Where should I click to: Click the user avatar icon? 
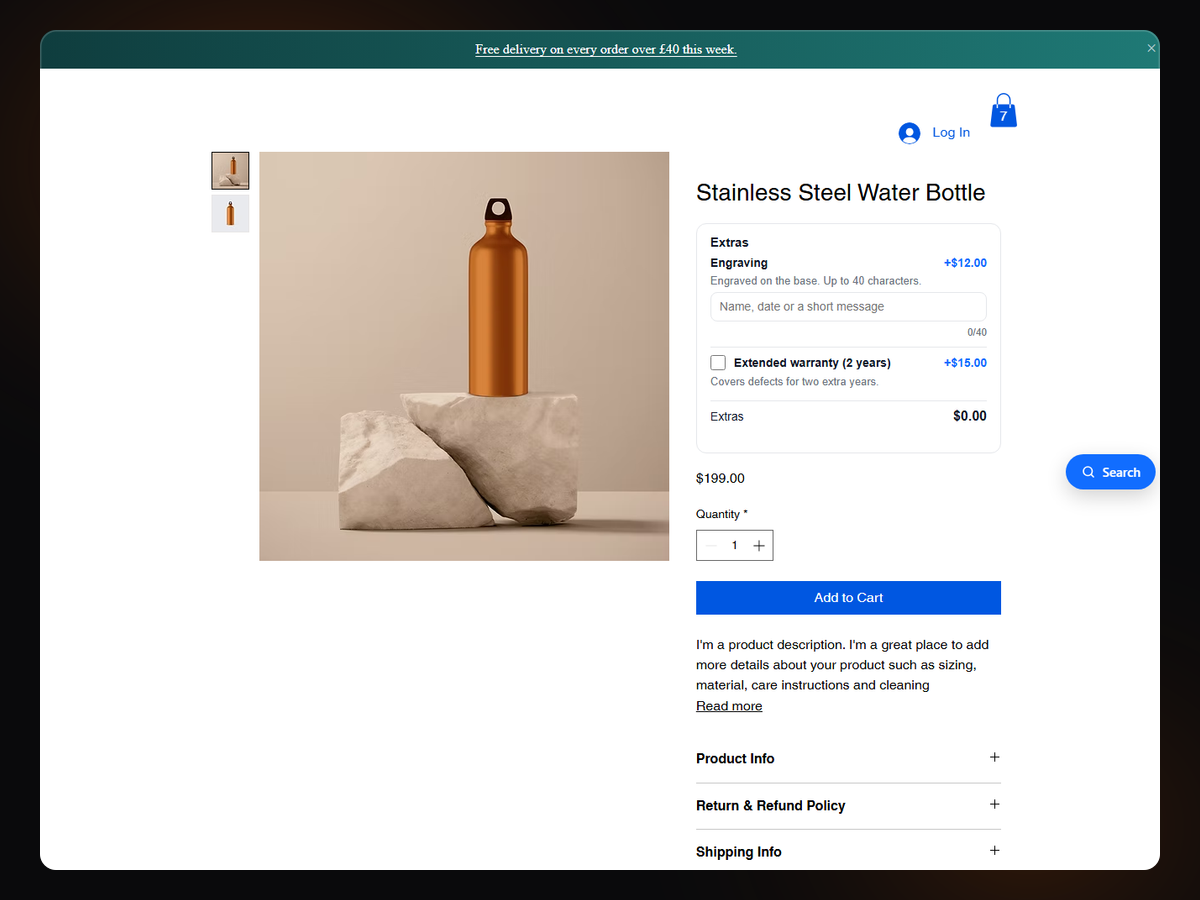tap(909, 133)
